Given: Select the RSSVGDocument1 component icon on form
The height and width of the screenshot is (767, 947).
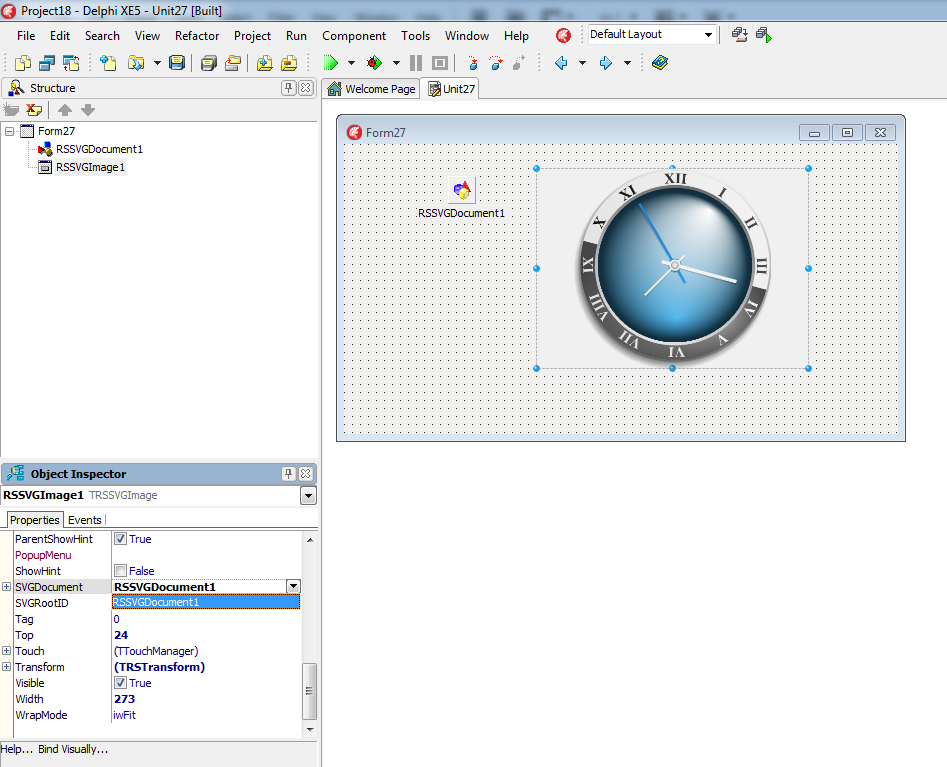Looking at the screenshot, I should (461, 189).
